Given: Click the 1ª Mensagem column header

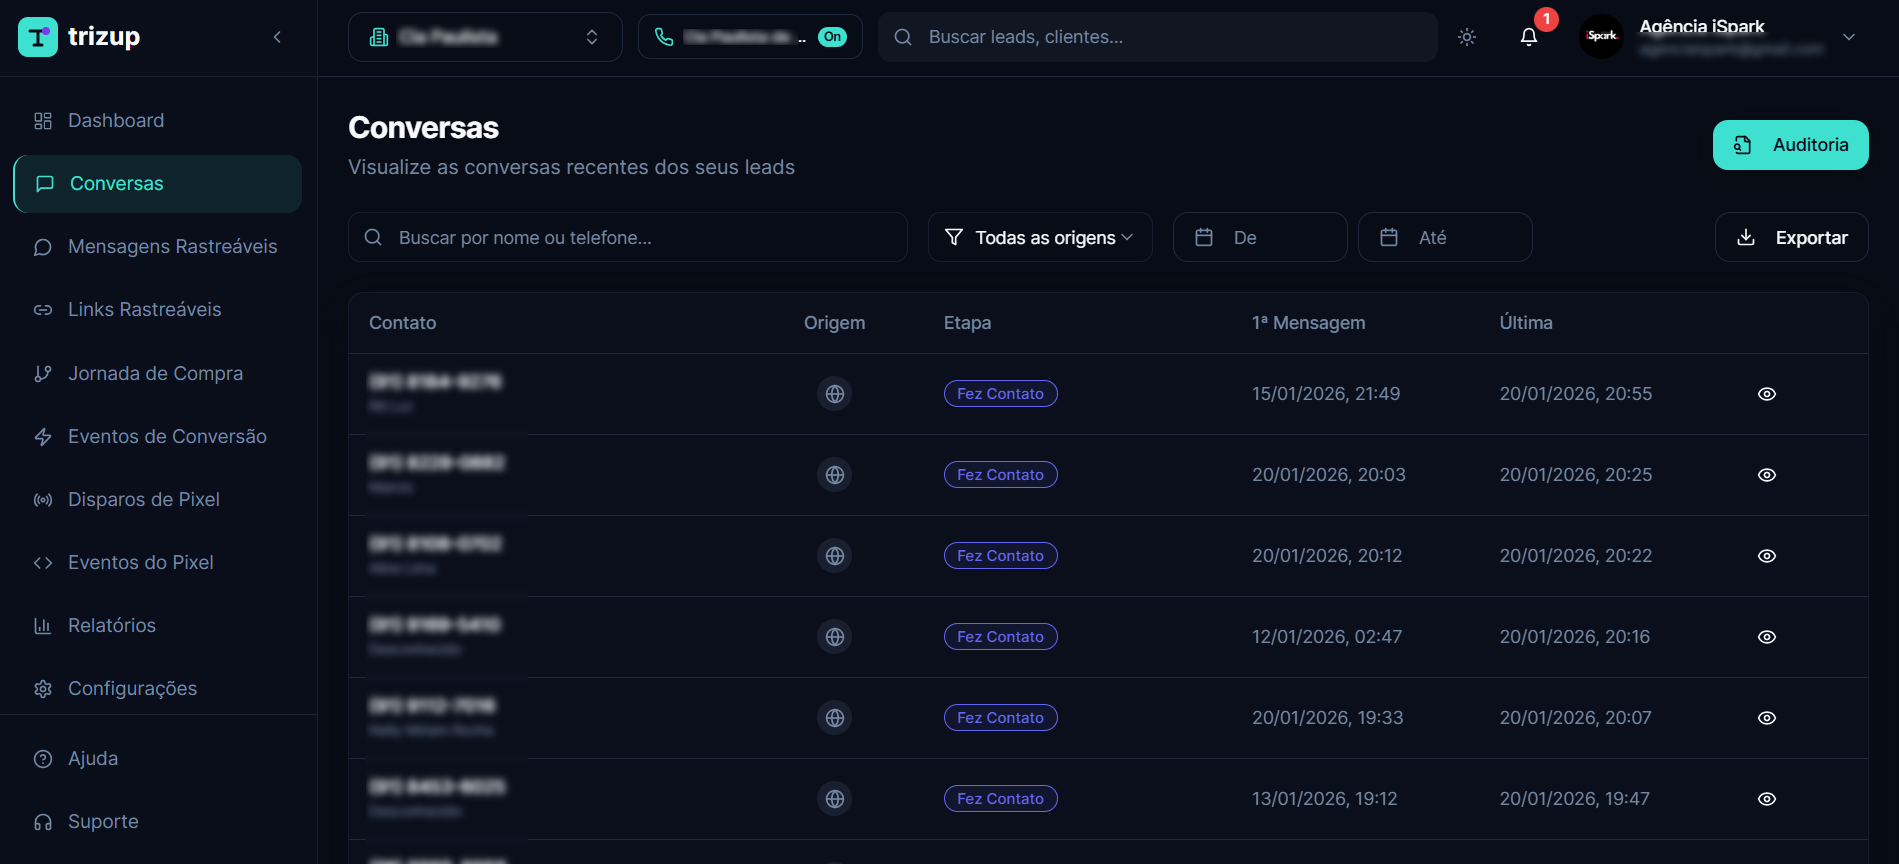Looking at the screenshot, I should pos(1308,323).
